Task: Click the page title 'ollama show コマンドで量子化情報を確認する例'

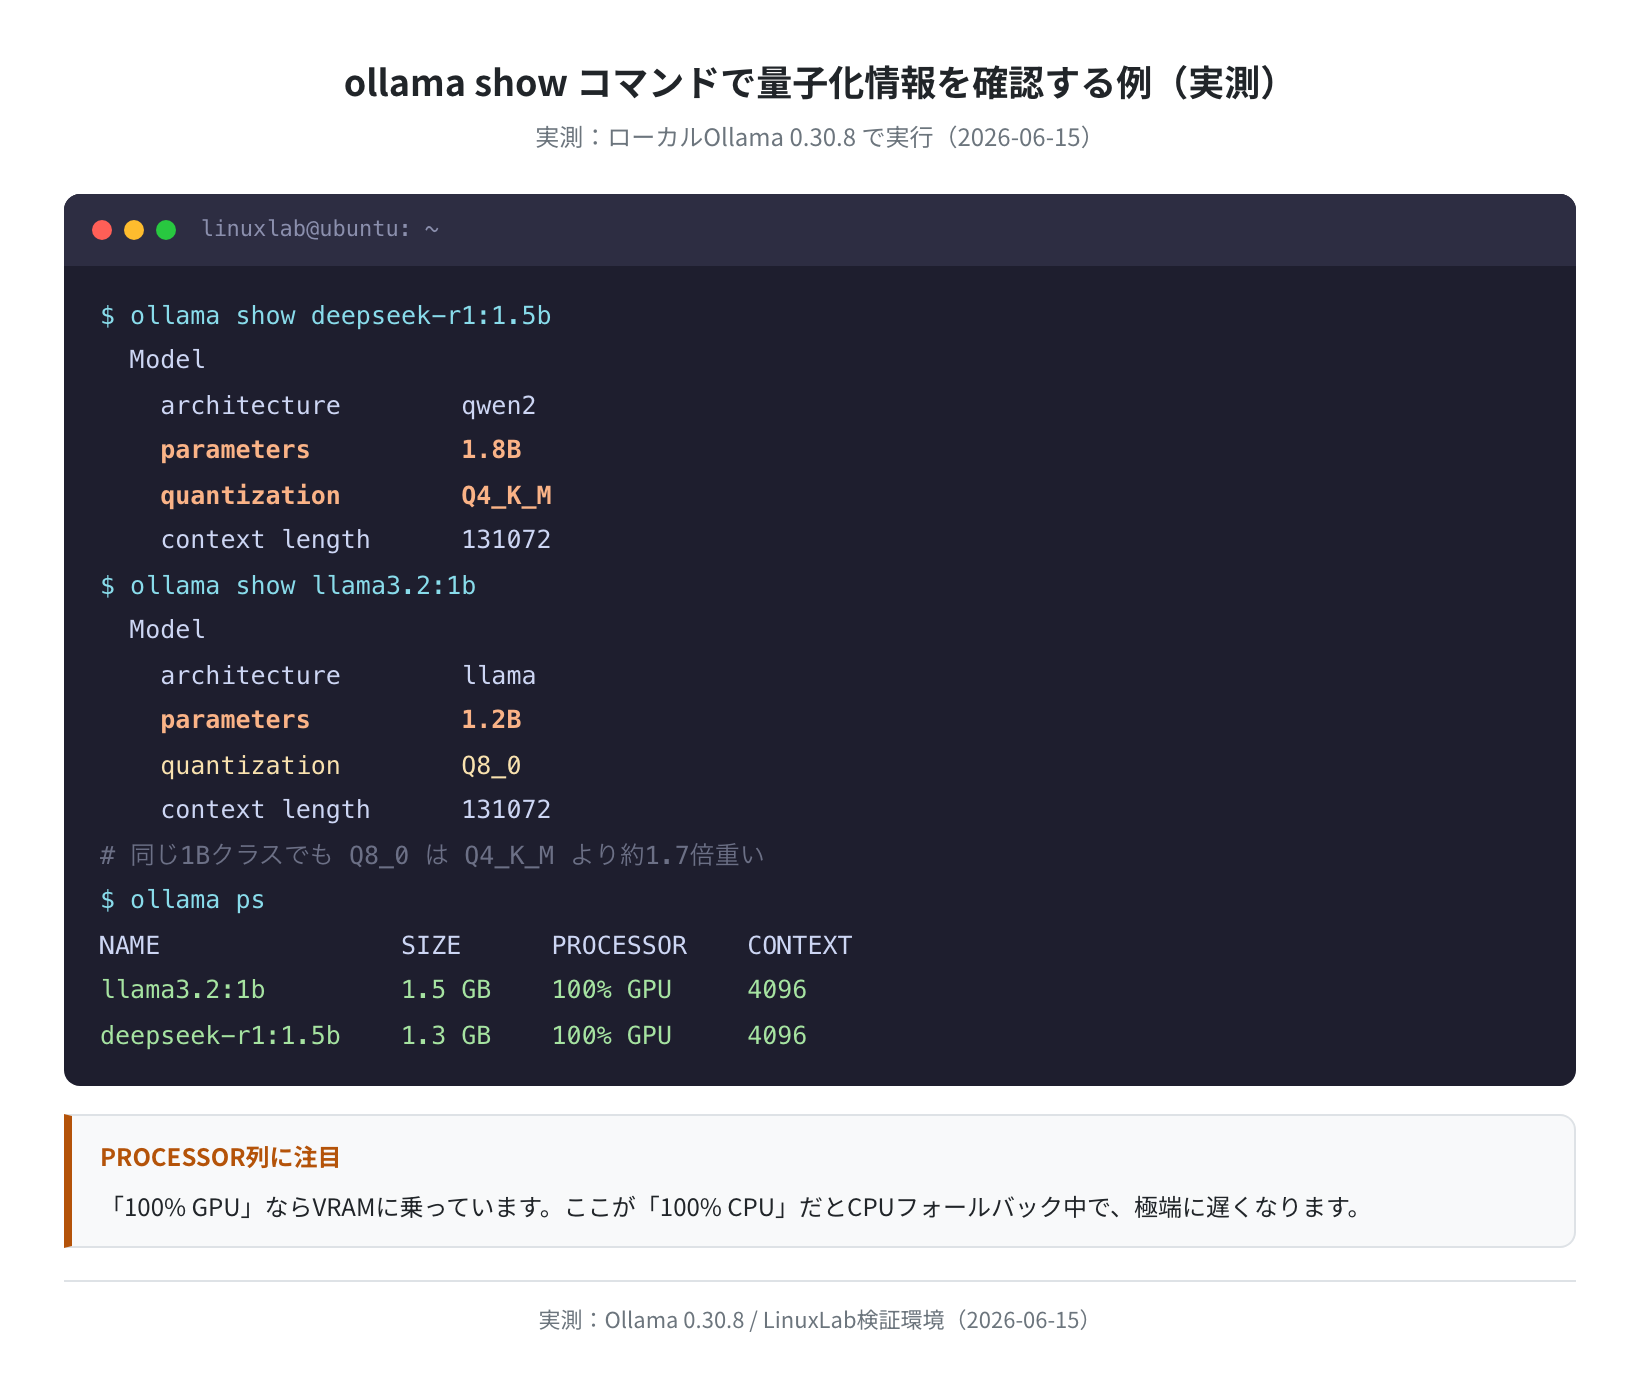Action: pos(812,83)
